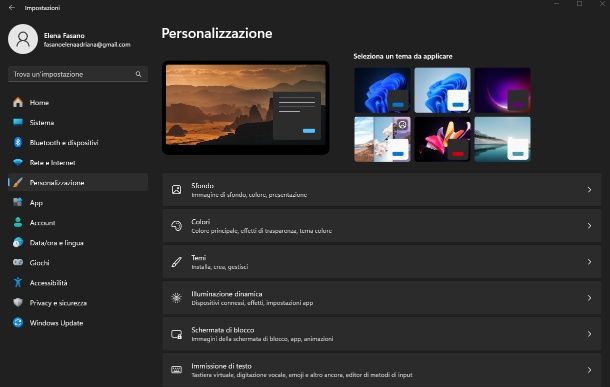Open Bluetooth e dispositivi icon
Viewport: 610px width, 387px height.
(18, 142)
